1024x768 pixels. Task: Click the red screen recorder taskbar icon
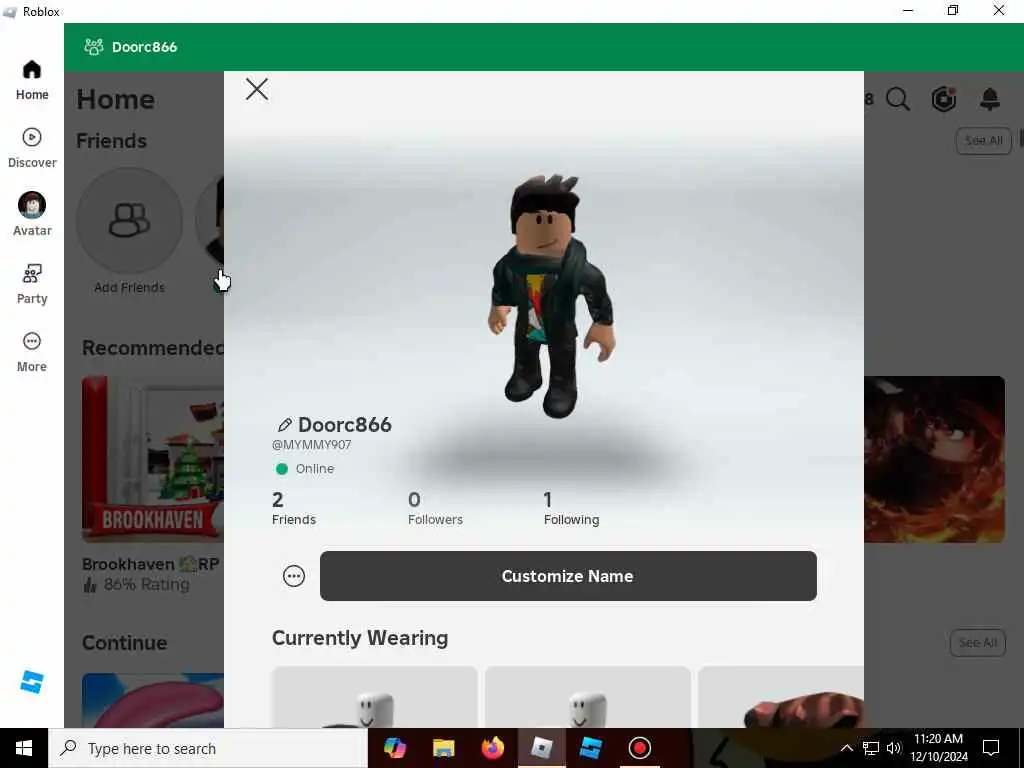coord(639,748)
